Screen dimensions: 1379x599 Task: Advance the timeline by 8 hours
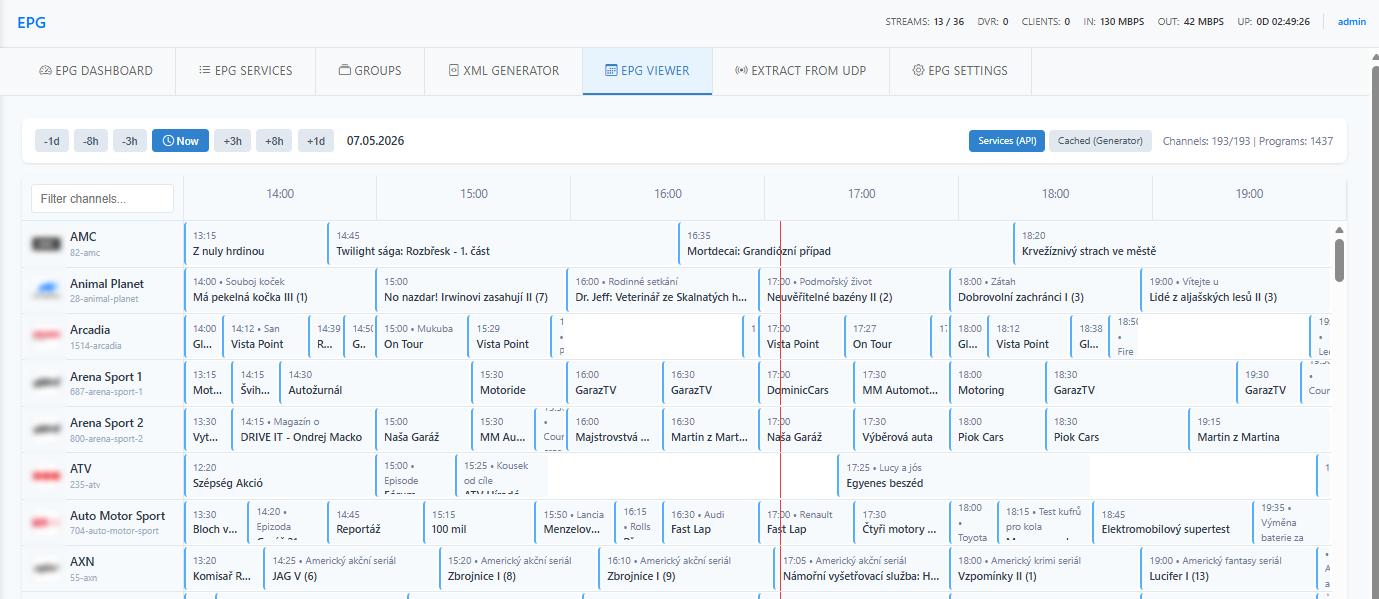click(x=274, y=141)
